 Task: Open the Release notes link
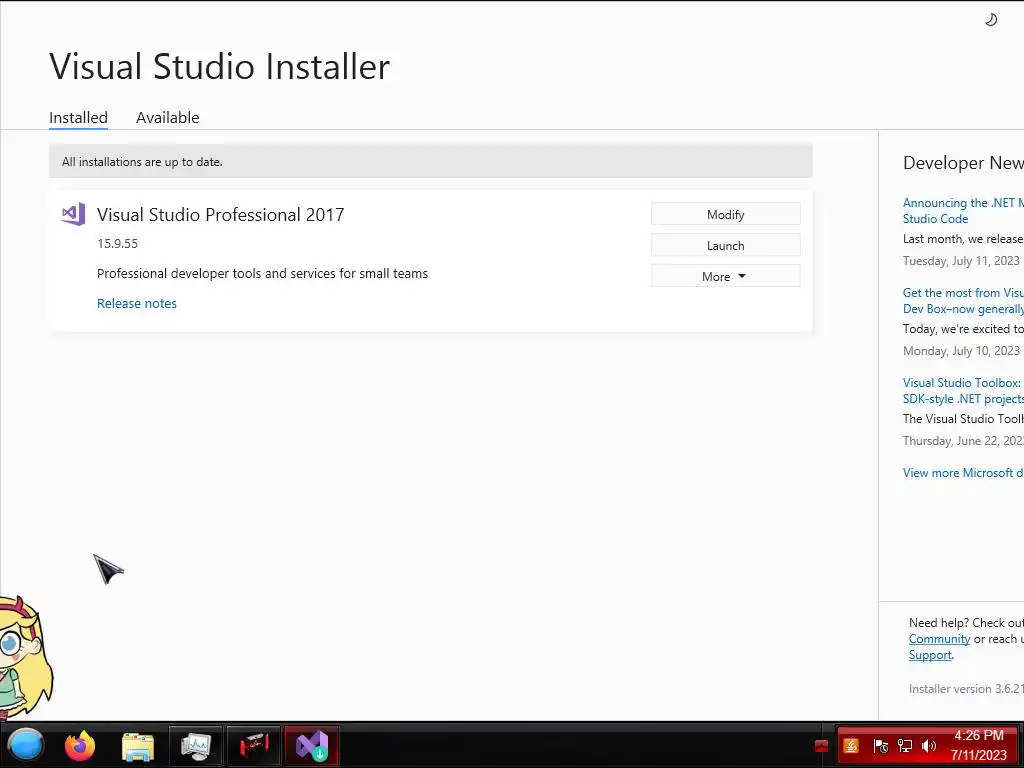tap(136, 303)
